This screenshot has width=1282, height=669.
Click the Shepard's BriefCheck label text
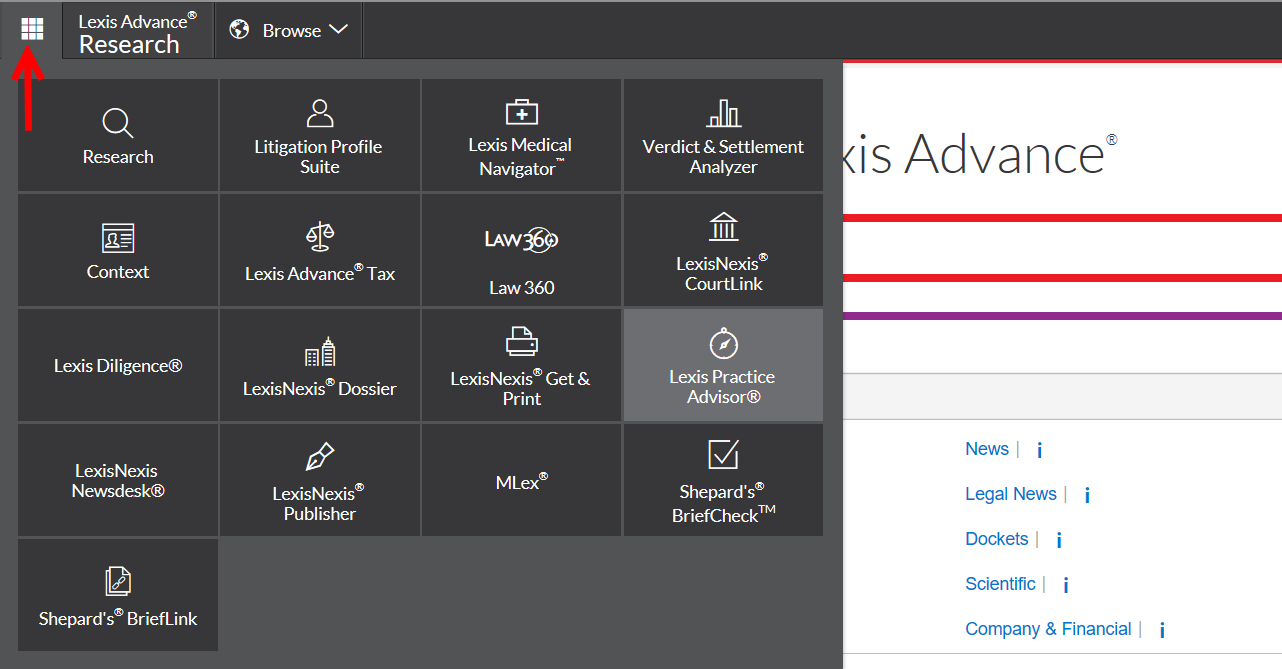pos(723,503)
